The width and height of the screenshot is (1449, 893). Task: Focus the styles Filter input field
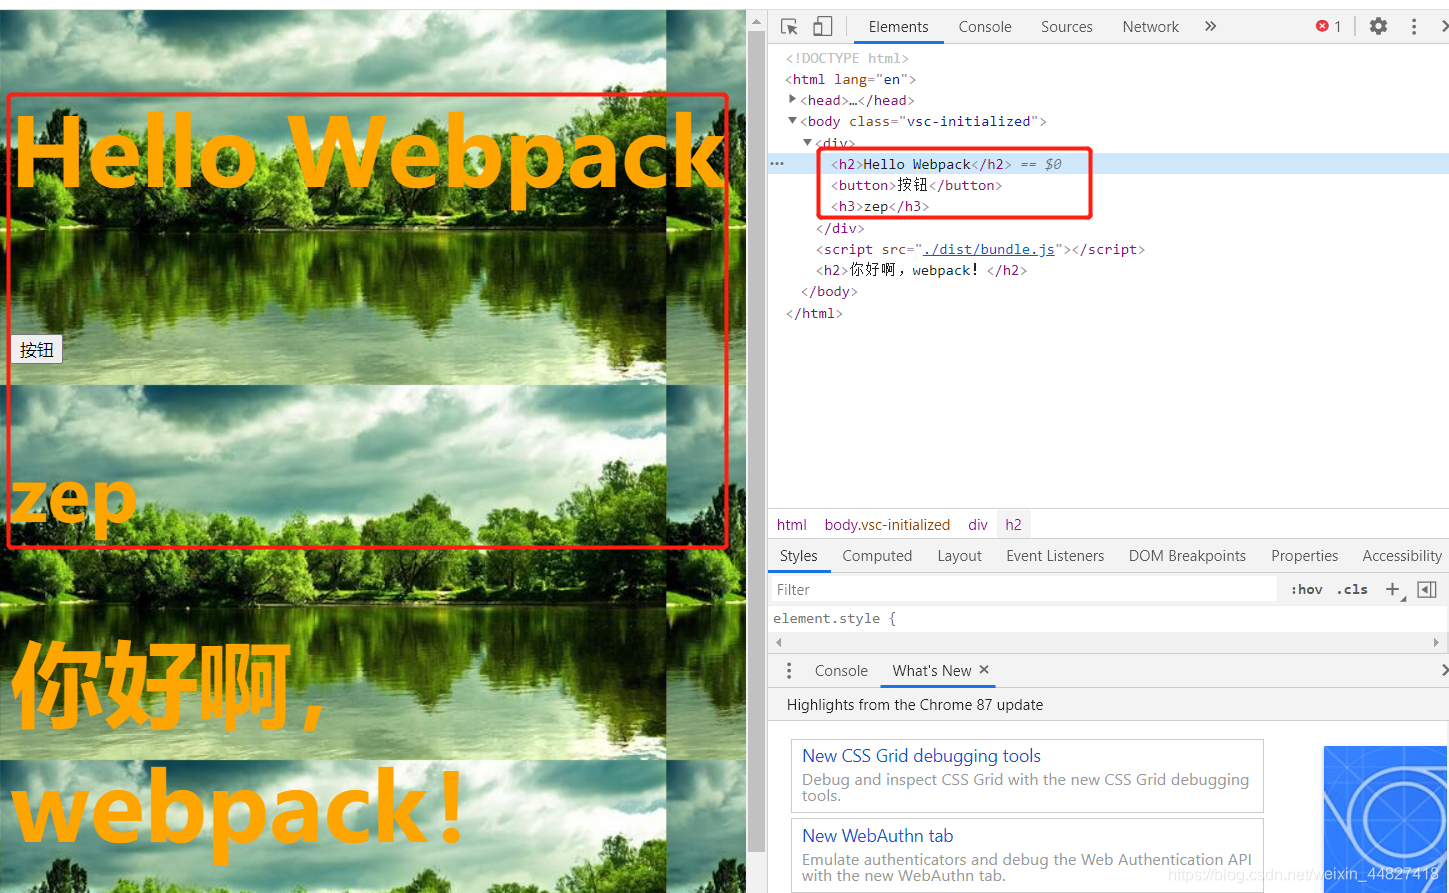[1023, 590]
